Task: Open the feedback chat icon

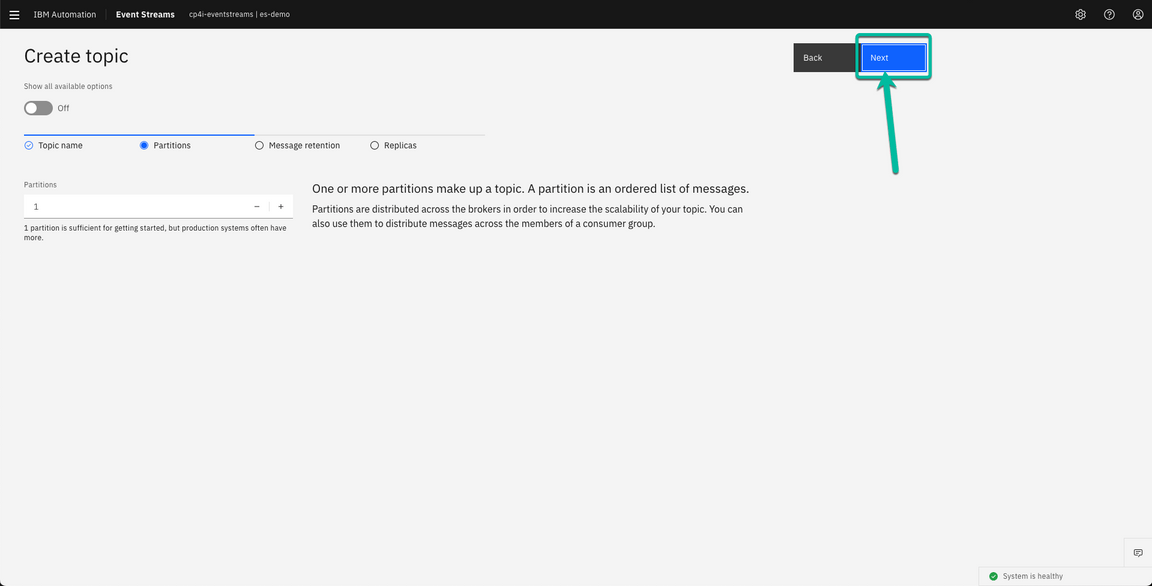Action: (x=1137, y=552)
